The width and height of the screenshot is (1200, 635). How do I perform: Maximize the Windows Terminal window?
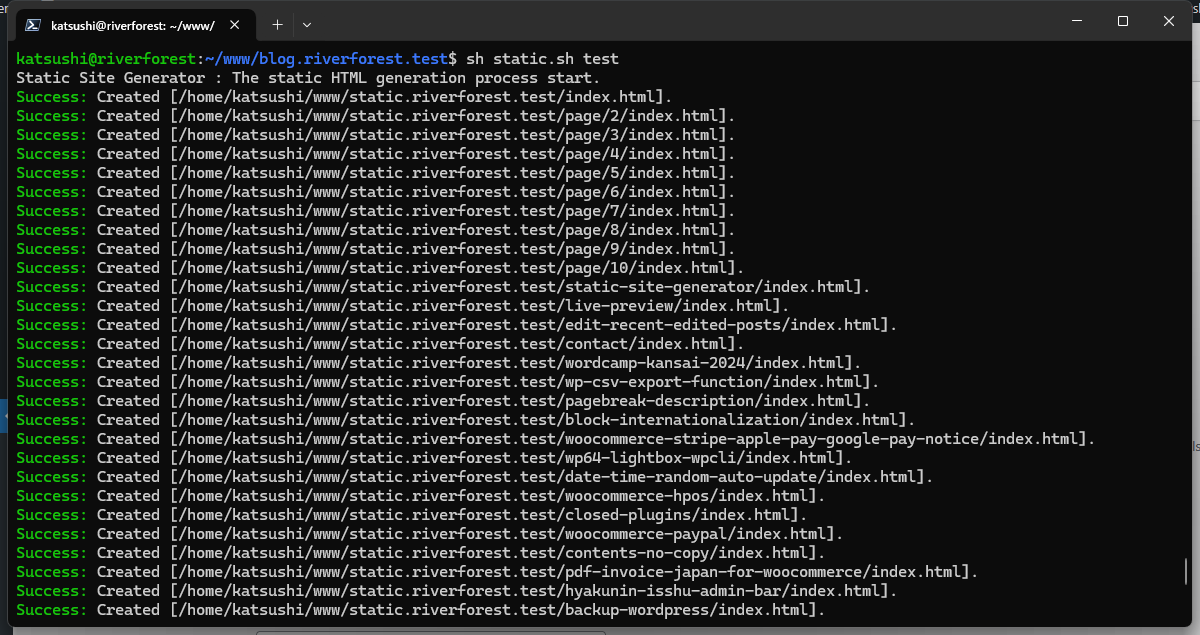1122,21
